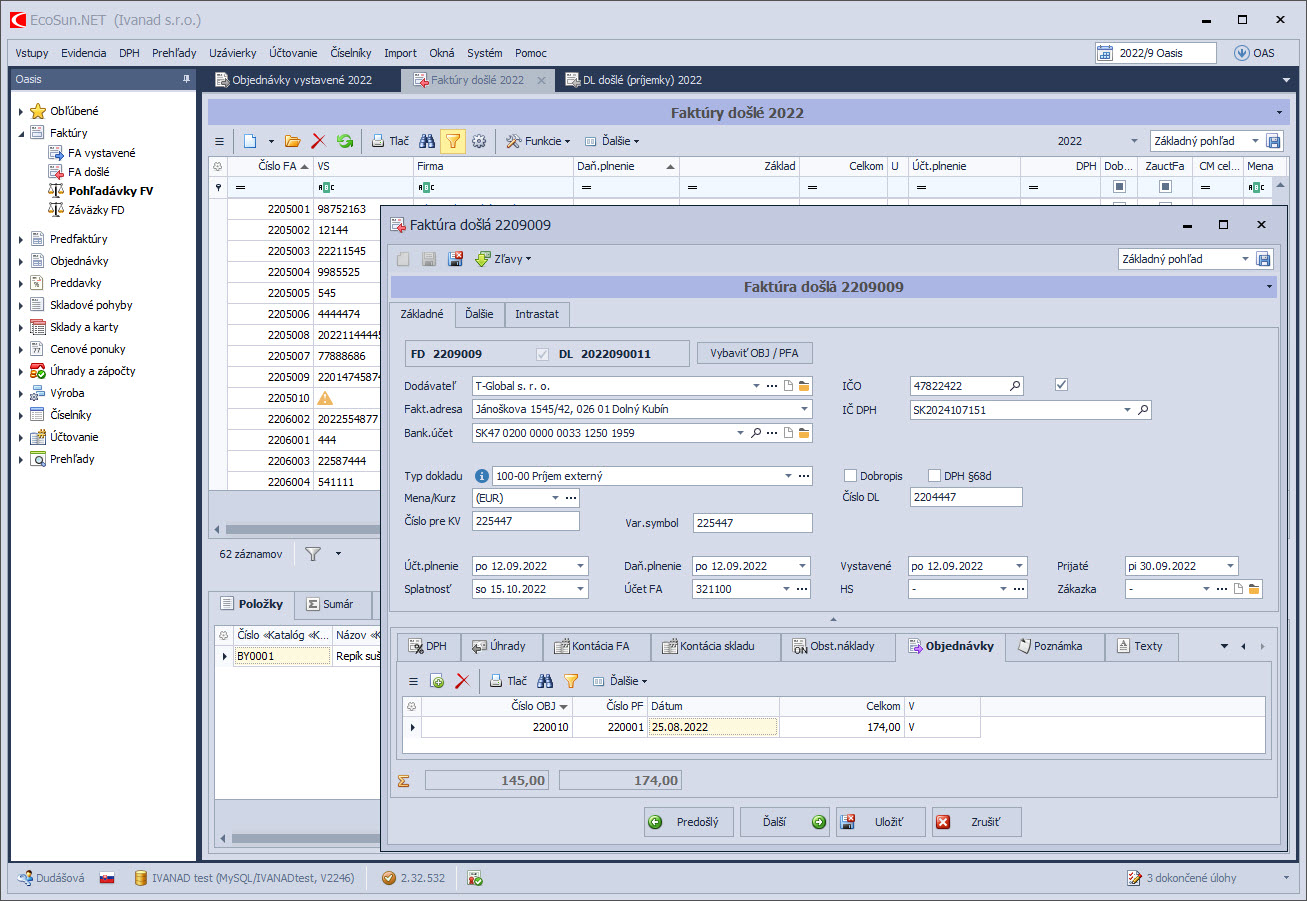1307x901 pixels.
Task: Click the green refresh icon in main toolbar
Action: coord(344,142)
